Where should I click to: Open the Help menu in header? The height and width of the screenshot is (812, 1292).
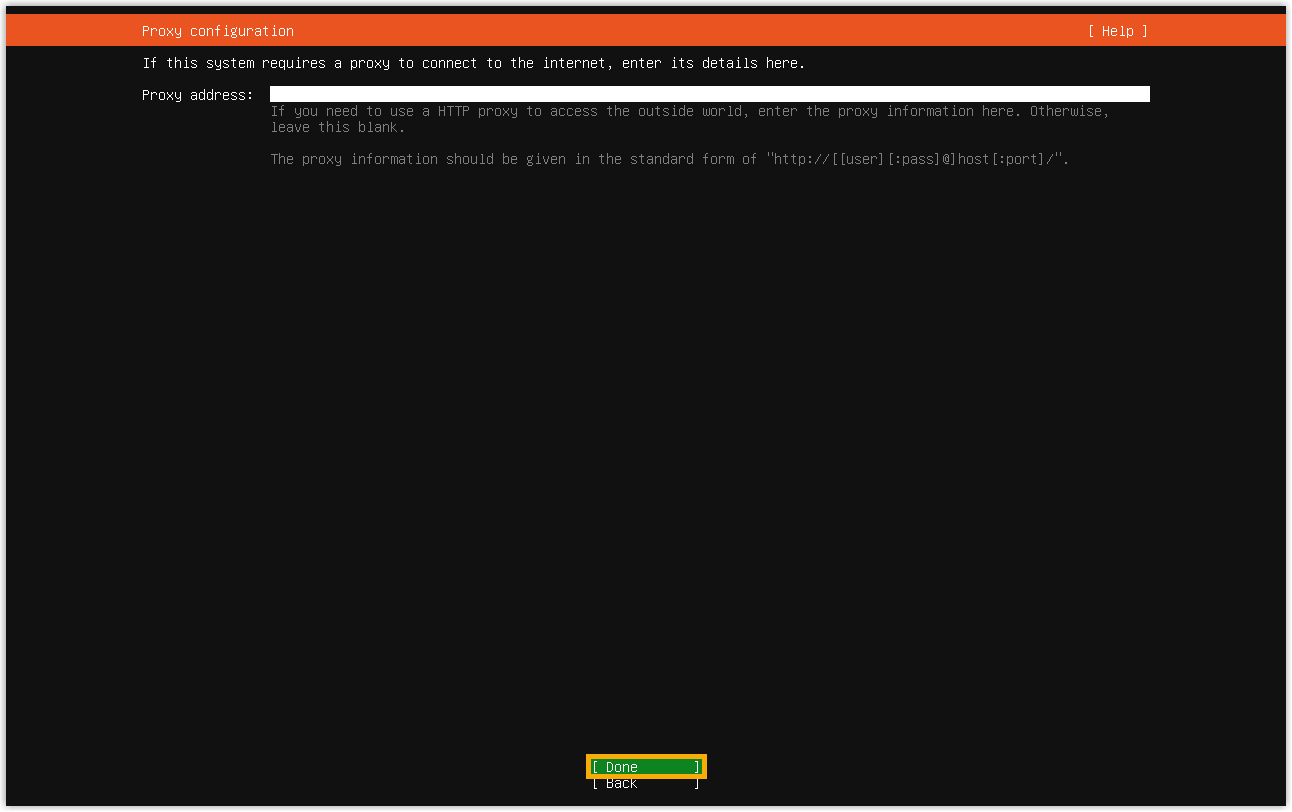tap(1117, 31)
